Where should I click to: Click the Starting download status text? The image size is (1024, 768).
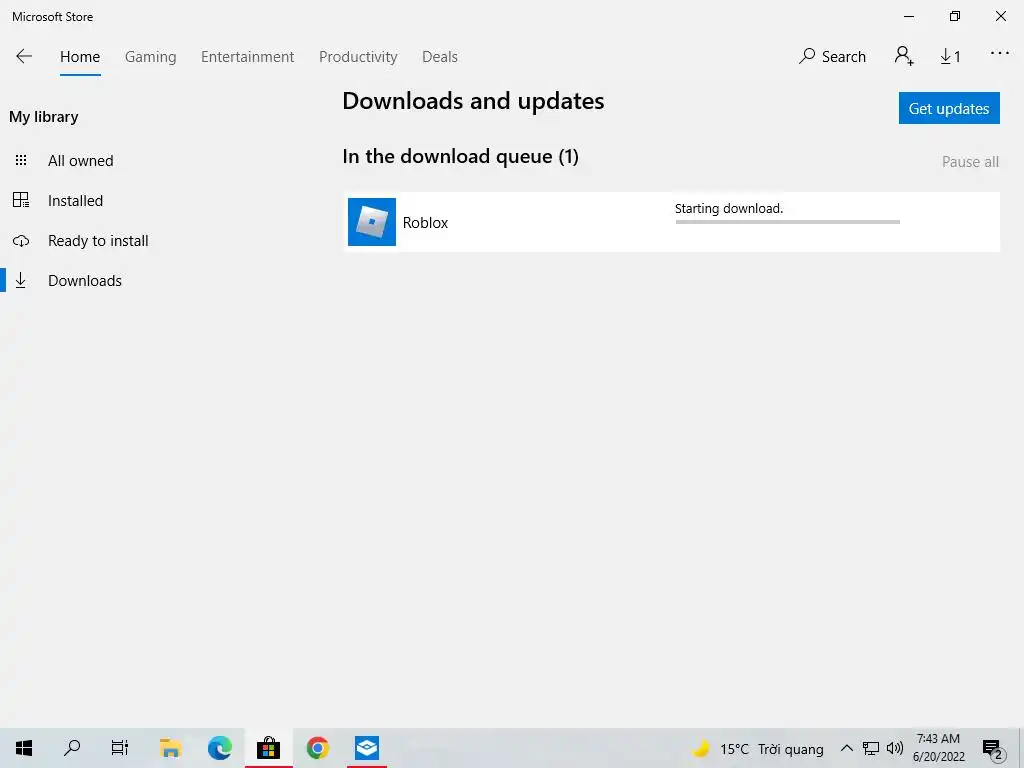[x=728, y=208]
